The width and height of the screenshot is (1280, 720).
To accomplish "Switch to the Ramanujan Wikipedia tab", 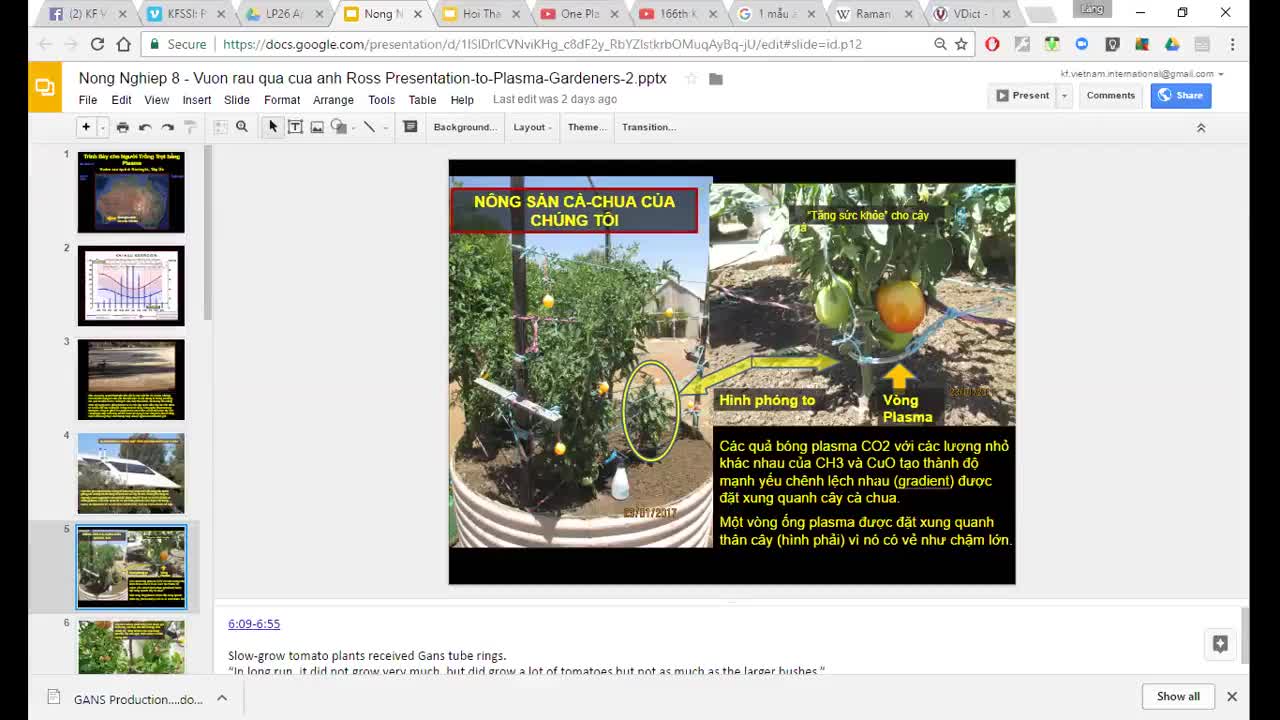I will [x=871, y=14].
